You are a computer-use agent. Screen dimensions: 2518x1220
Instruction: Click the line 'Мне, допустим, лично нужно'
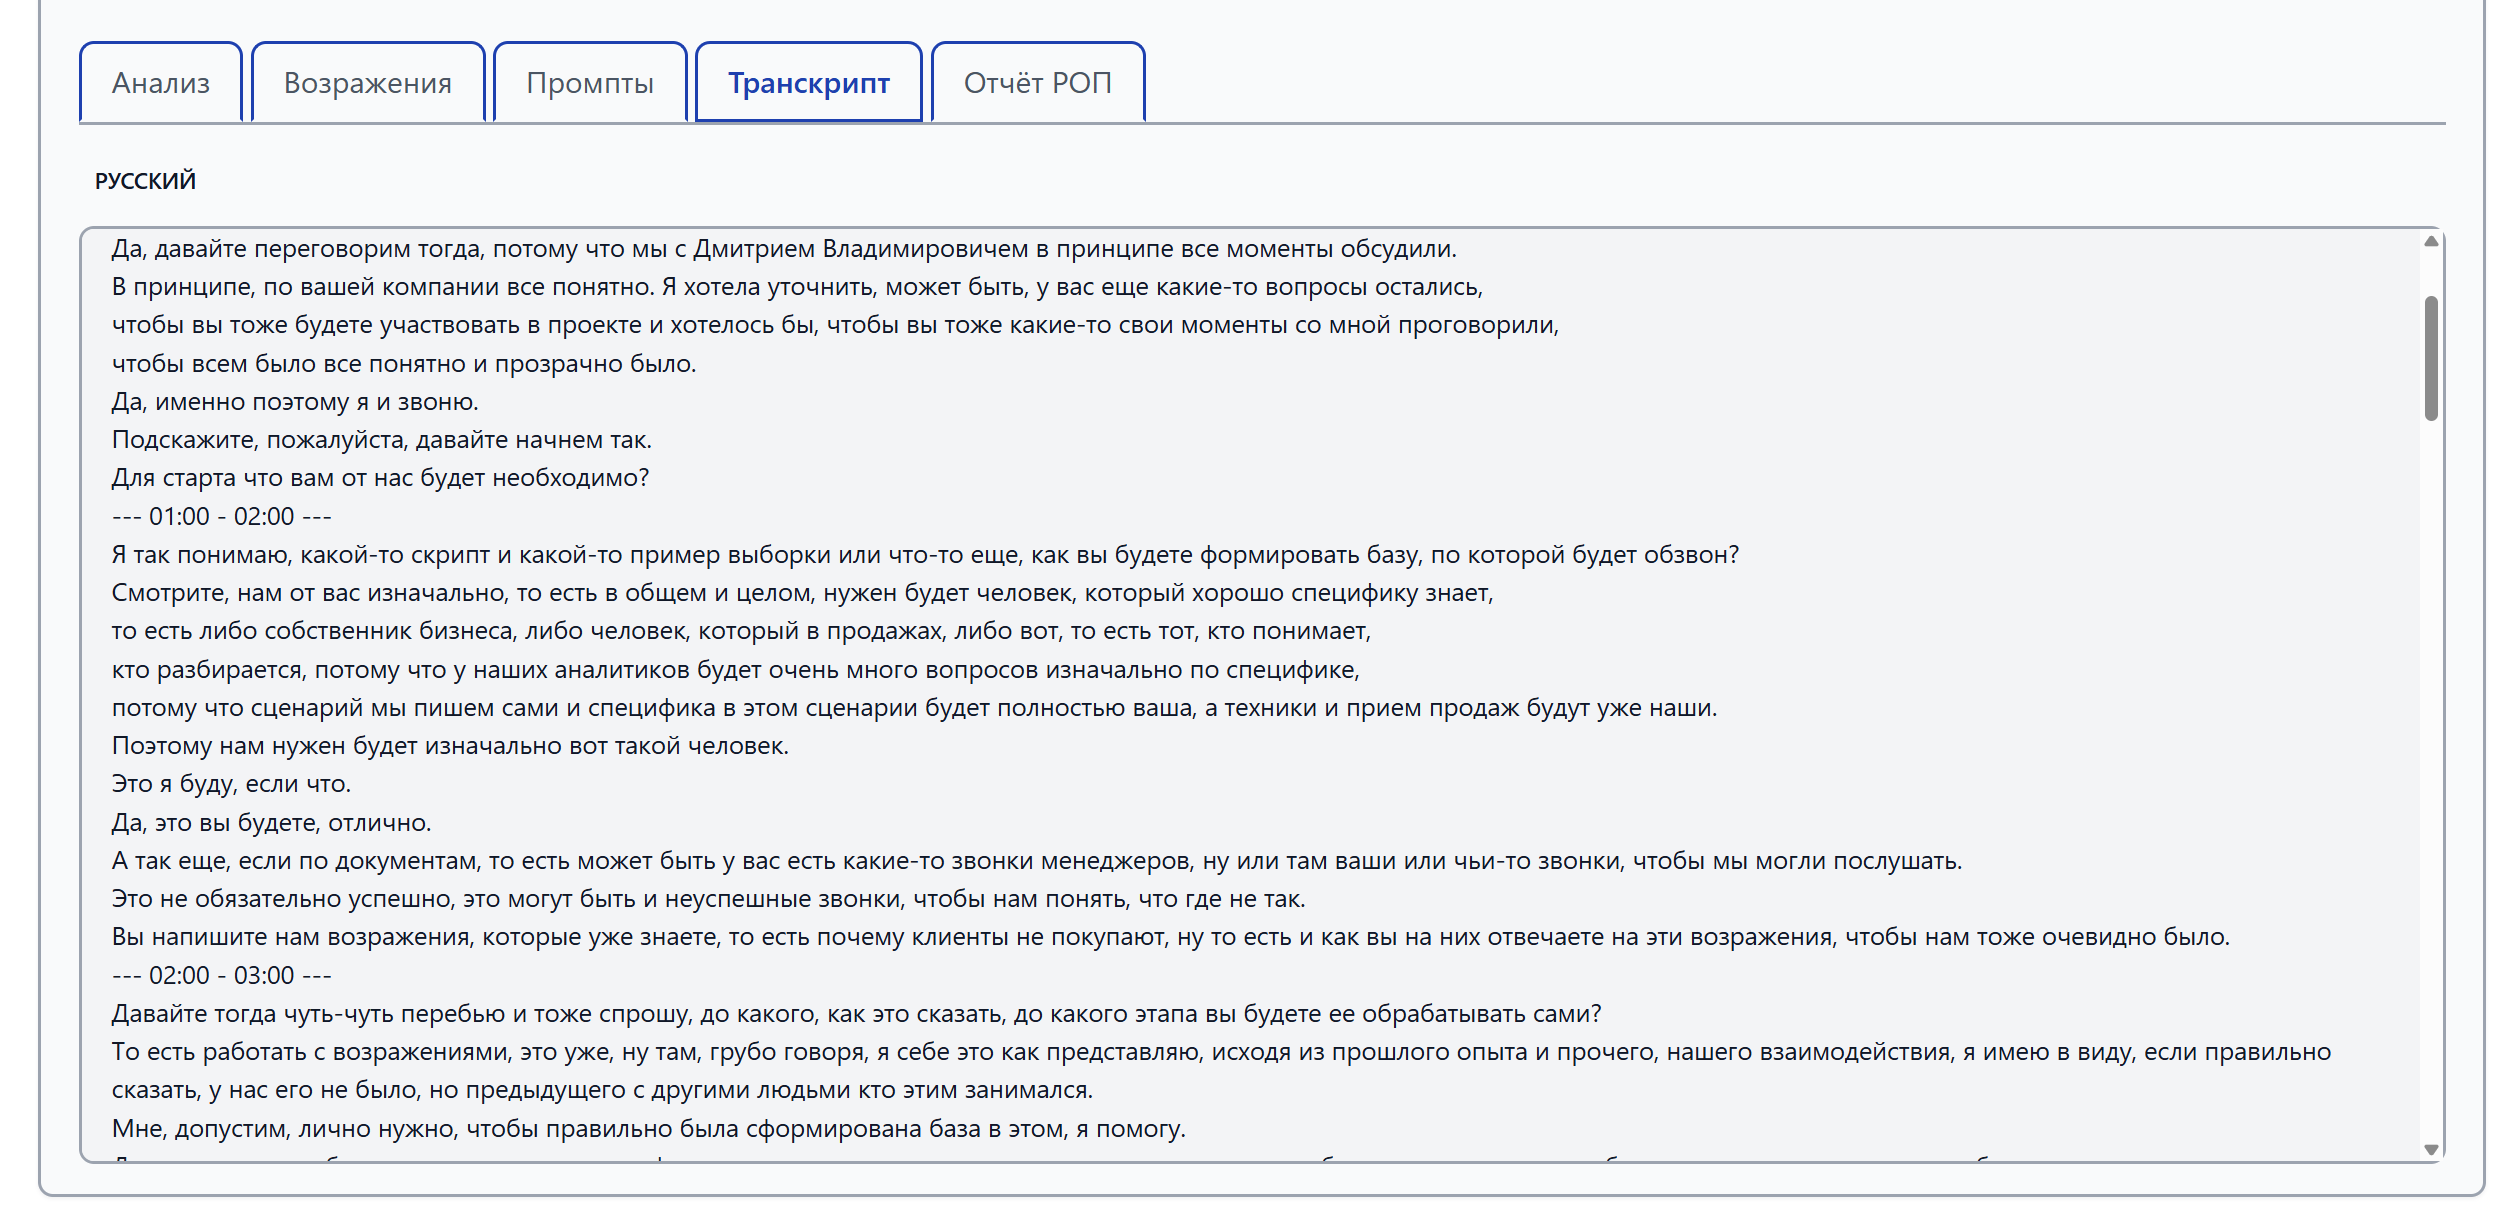[x=648, y=1128]
